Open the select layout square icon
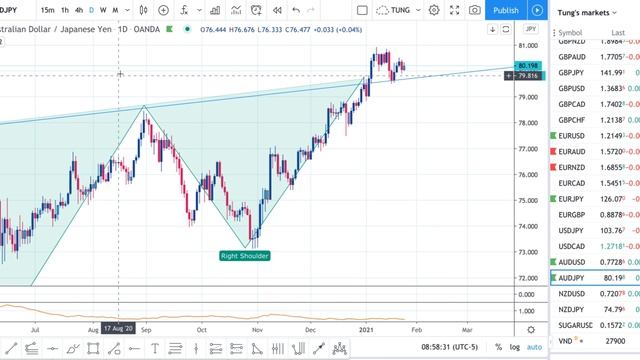Viewport: 640px width, 360px height. click(362, 10)
